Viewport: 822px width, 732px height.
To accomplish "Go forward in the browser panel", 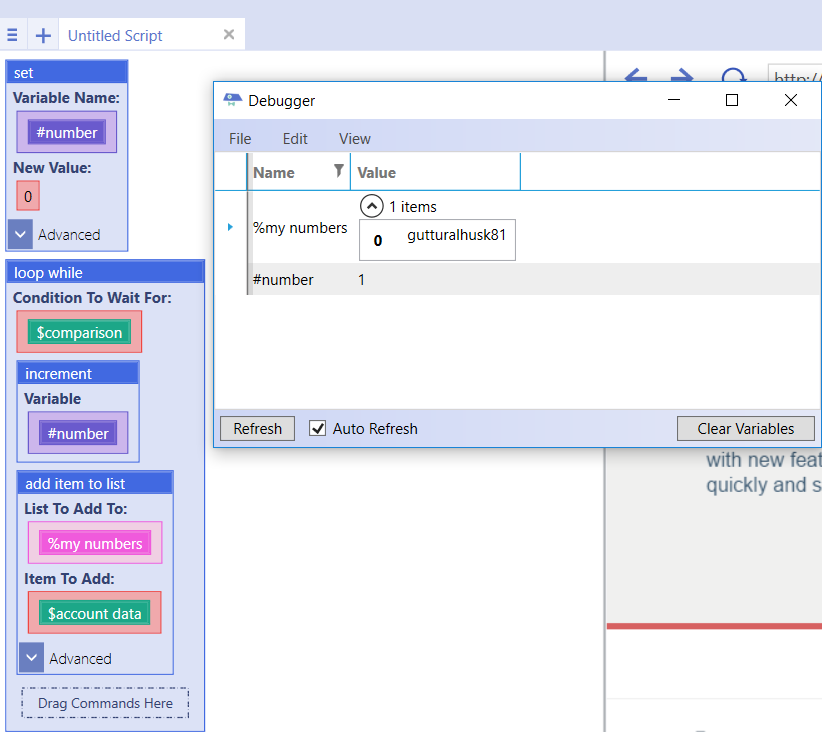I will [x=682, y=77].
